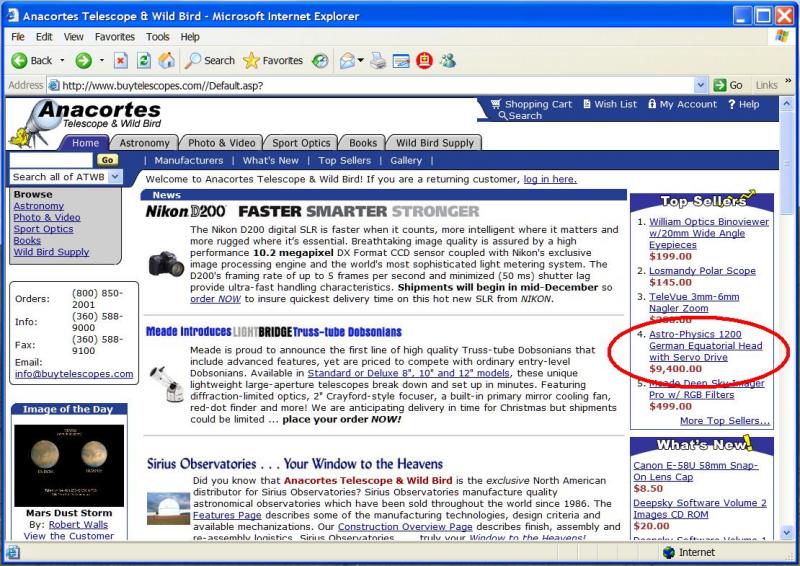The height and width of the screenshot is (566, 800).
Task: Click 'More Top Sellers...' link
Action: 724,421
